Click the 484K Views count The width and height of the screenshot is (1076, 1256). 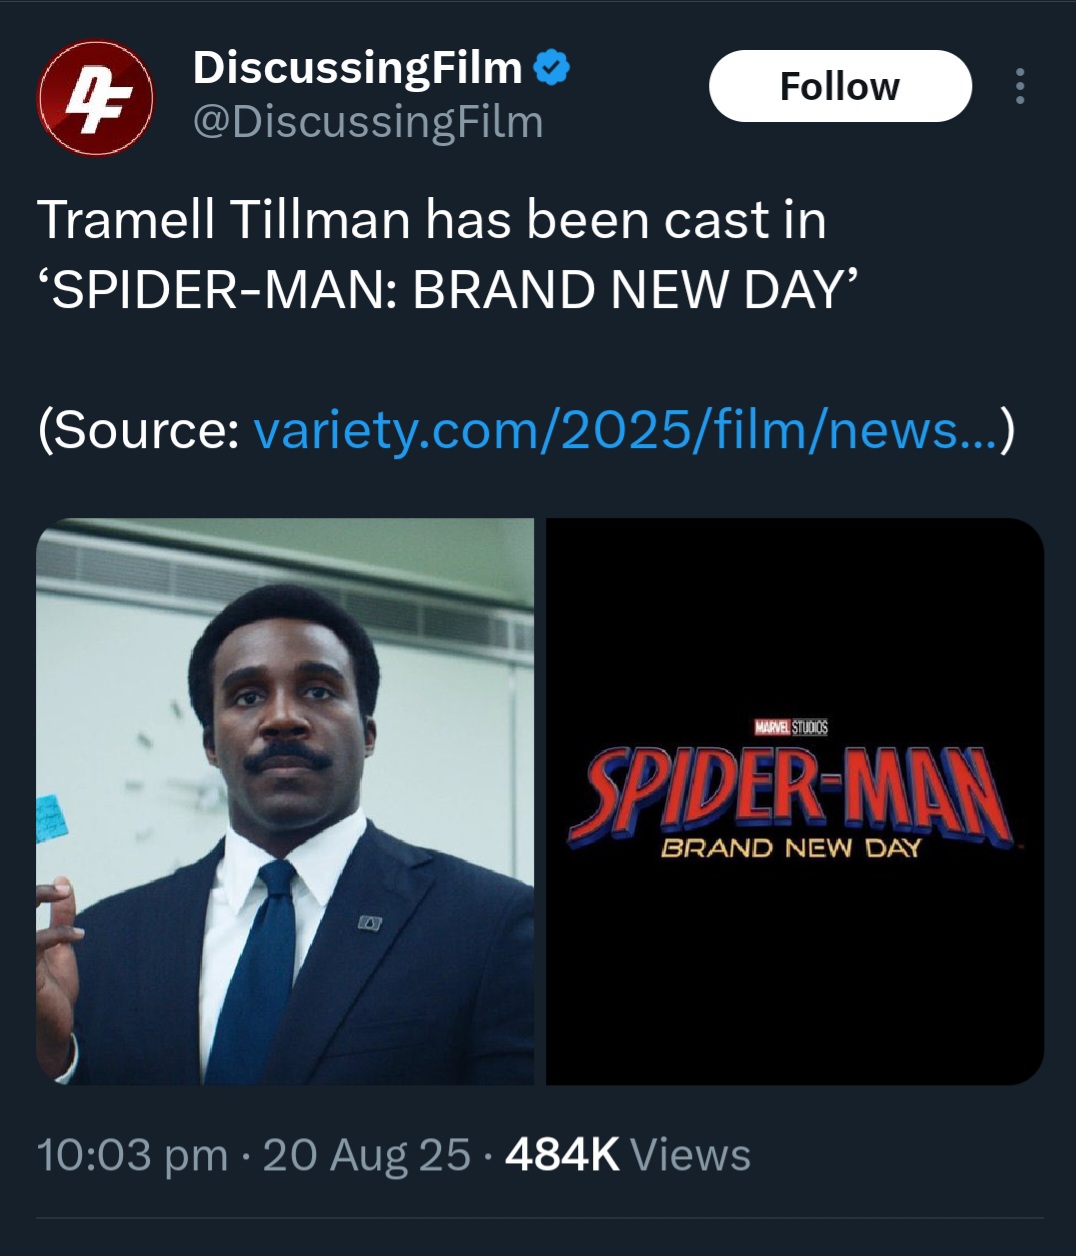point(627,1155)
